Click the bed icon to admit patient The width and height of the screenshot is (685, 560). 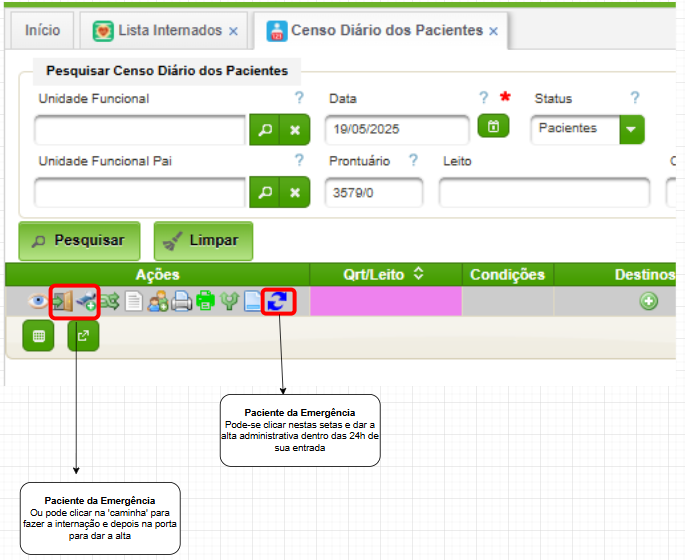tap(86, 302)
